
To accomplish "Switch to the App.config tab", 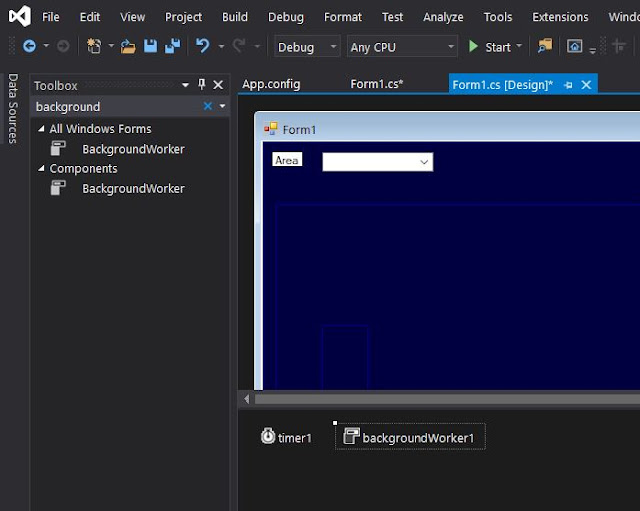I will [271, 84].
